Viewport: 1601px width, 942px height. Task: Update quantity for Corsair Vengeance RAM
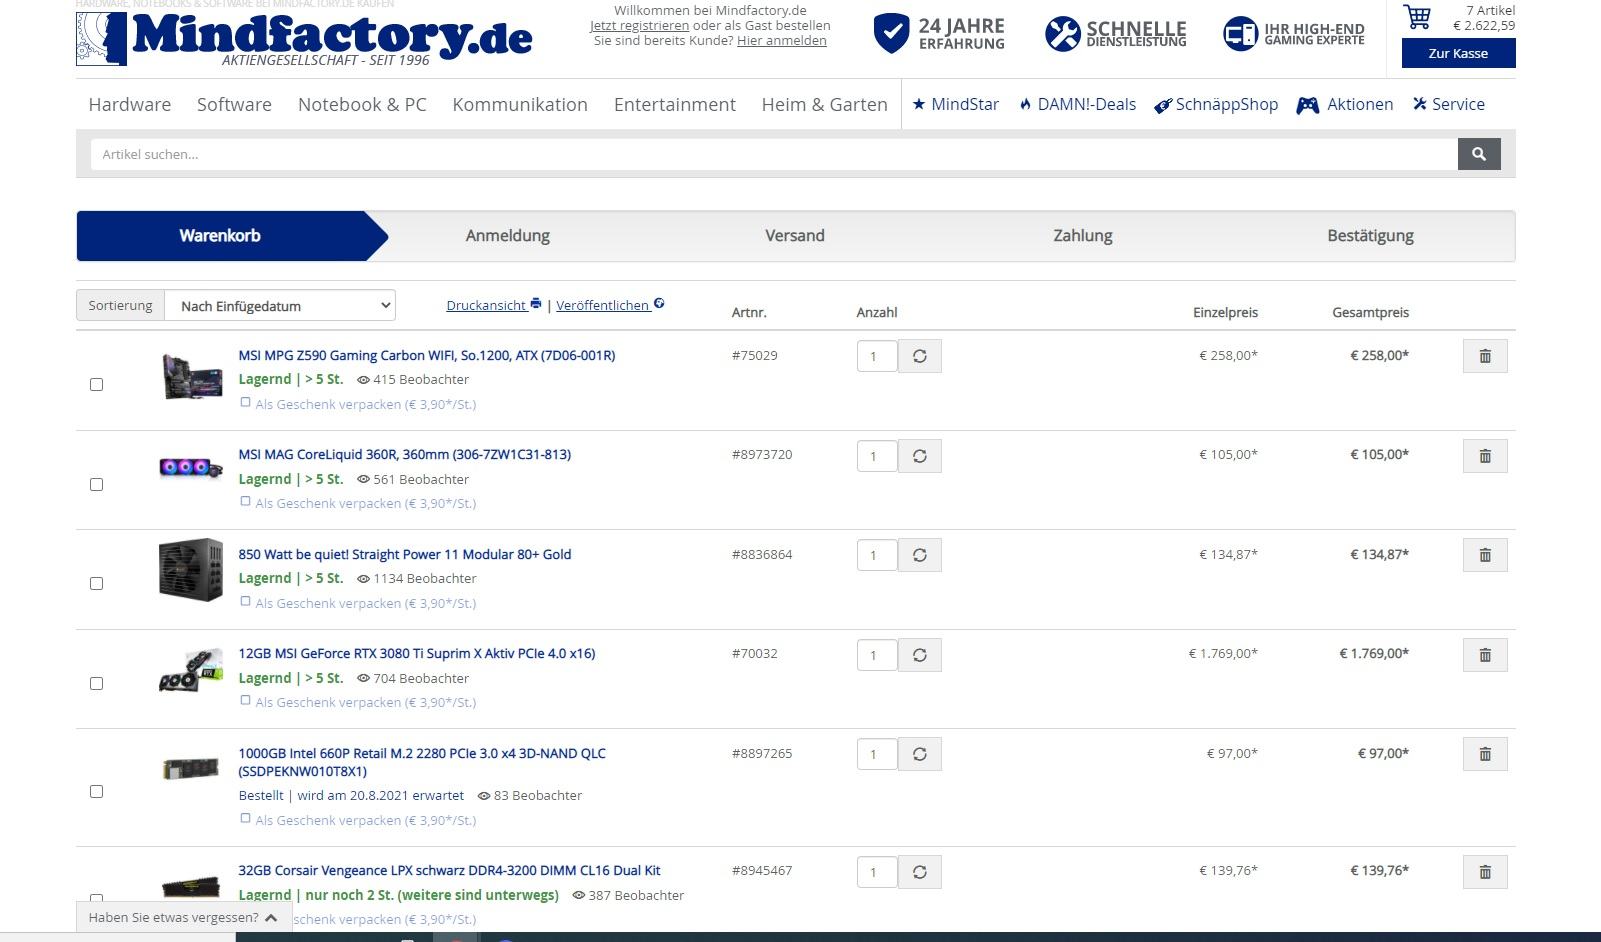click(920, 872)
